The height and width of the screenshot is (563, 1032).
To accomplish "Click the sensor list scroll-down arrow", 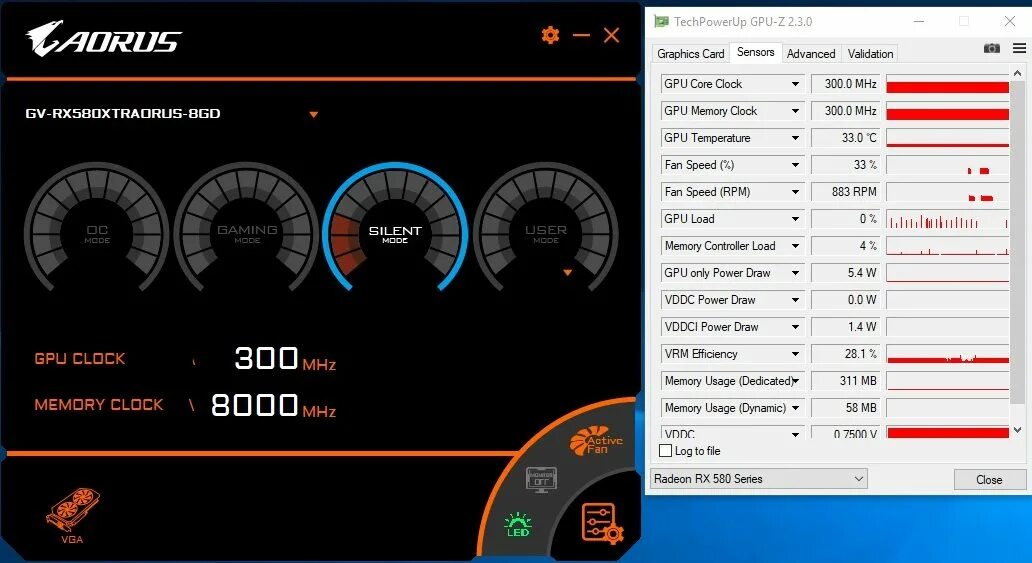I will pos(1018,430).
